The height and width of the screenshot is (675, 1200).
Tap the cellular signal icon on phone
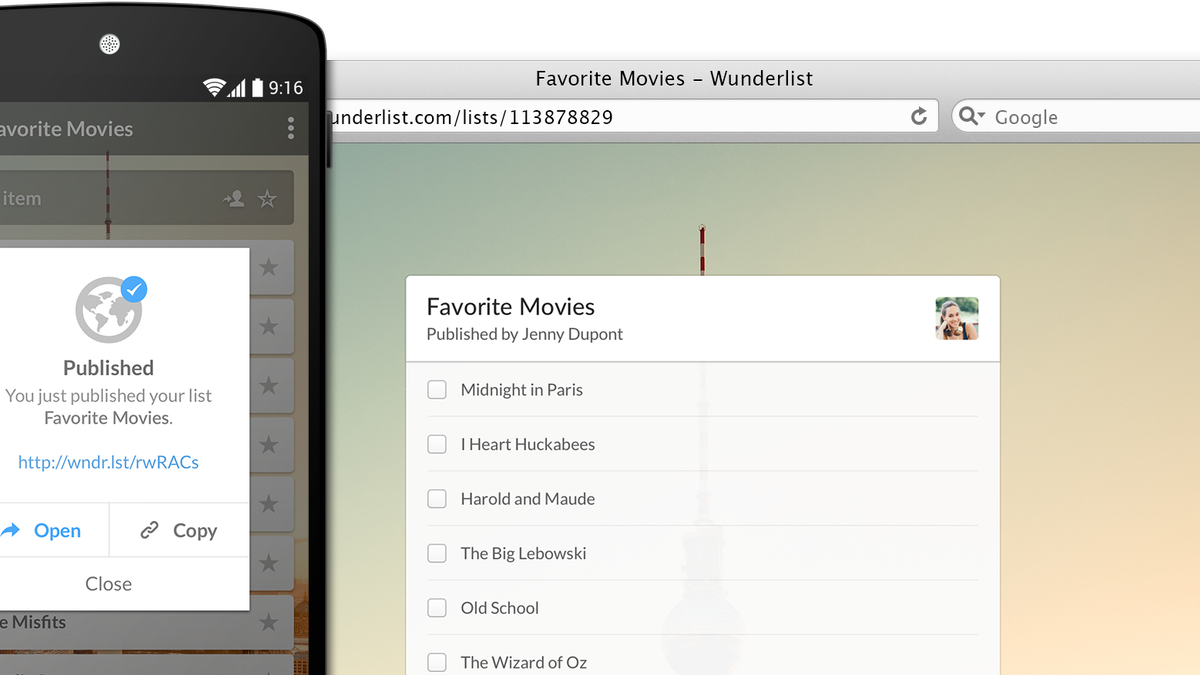(237, 88)
